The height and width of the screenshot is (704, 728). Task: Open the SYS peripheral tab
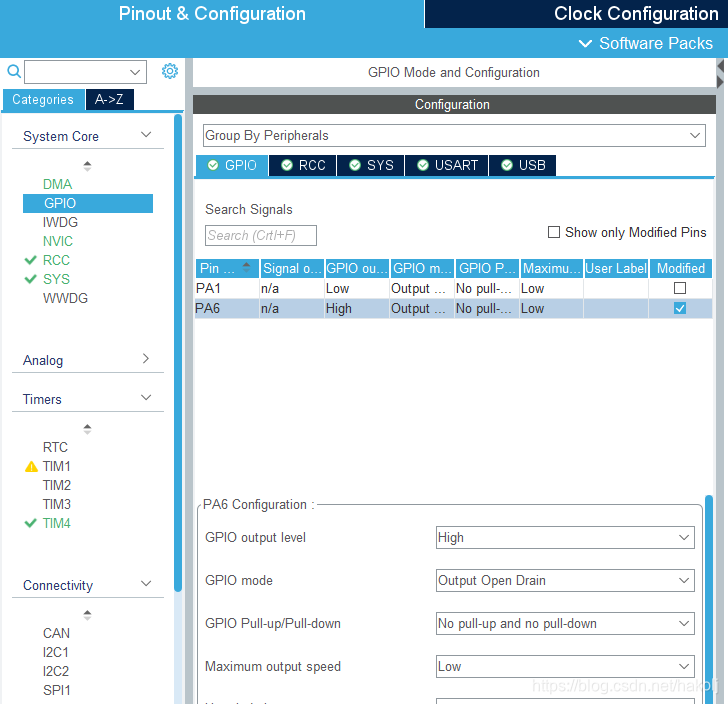tap(370, 165)
